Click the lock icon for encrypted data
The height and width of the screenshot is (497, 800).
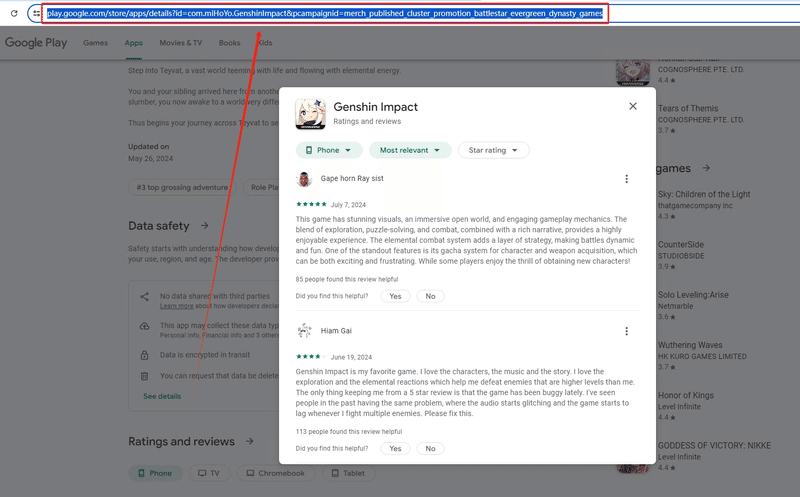[x=144, y=355]
